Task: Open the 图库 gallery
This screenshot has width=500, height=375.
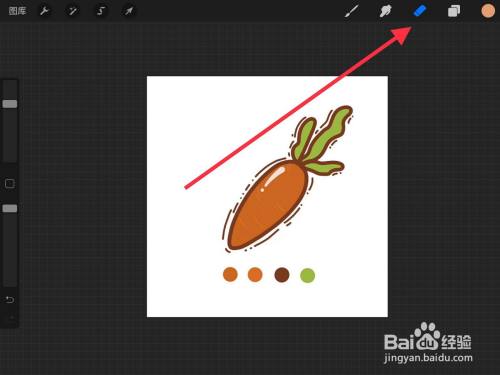Action: click(x=17, y=11)
